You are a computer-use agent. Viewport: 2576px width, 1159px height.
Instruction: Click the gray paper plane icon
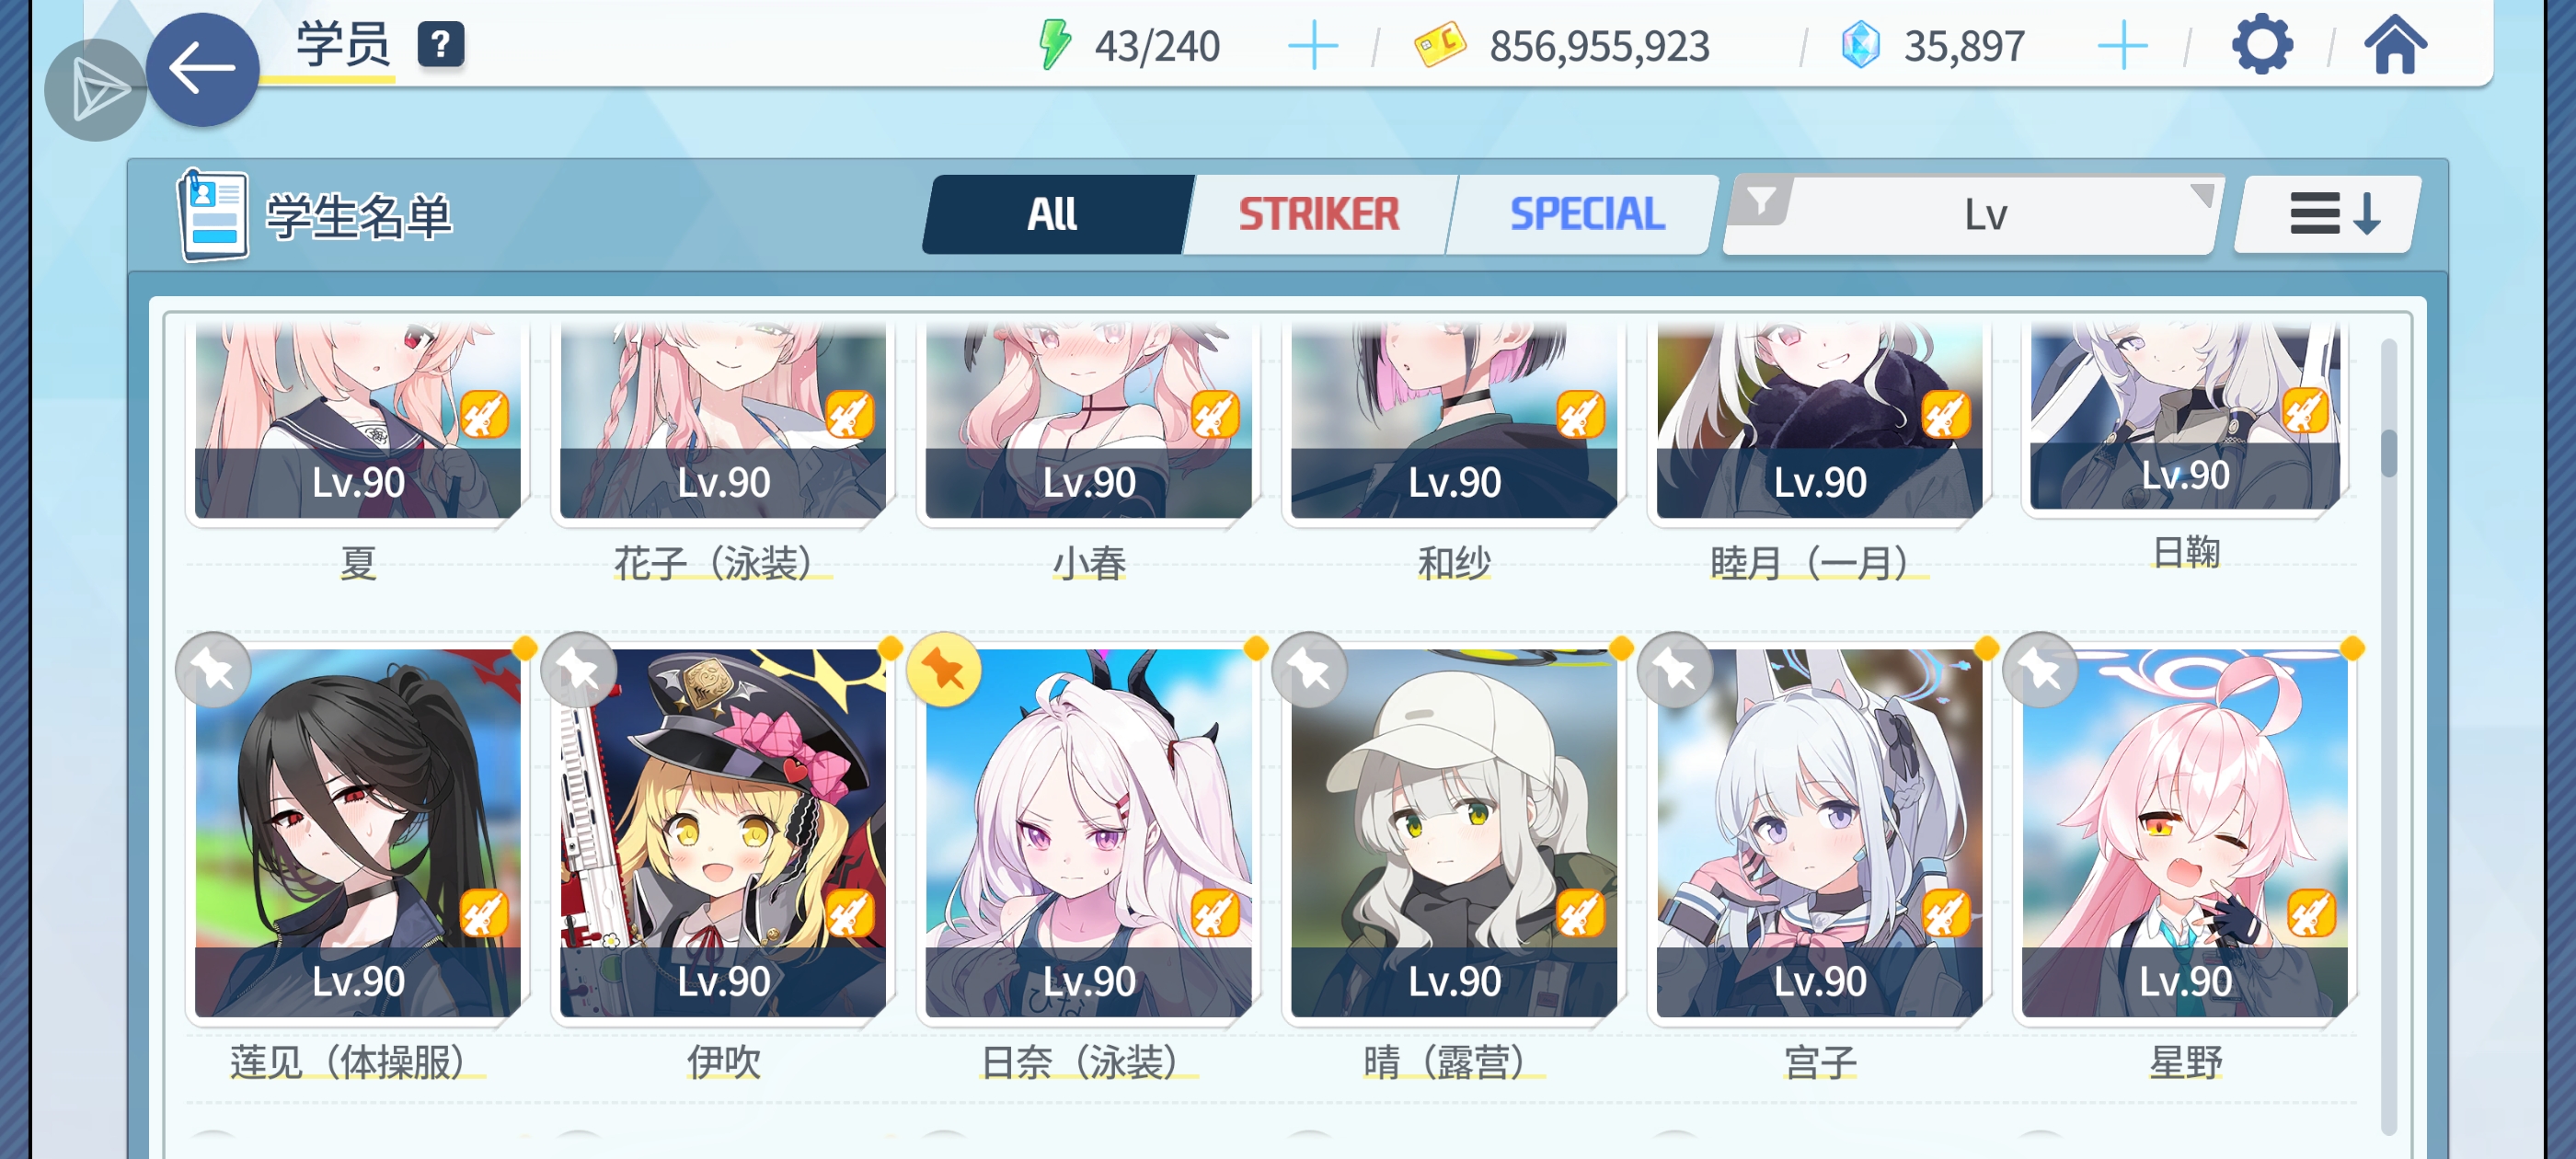coord(95,90)
